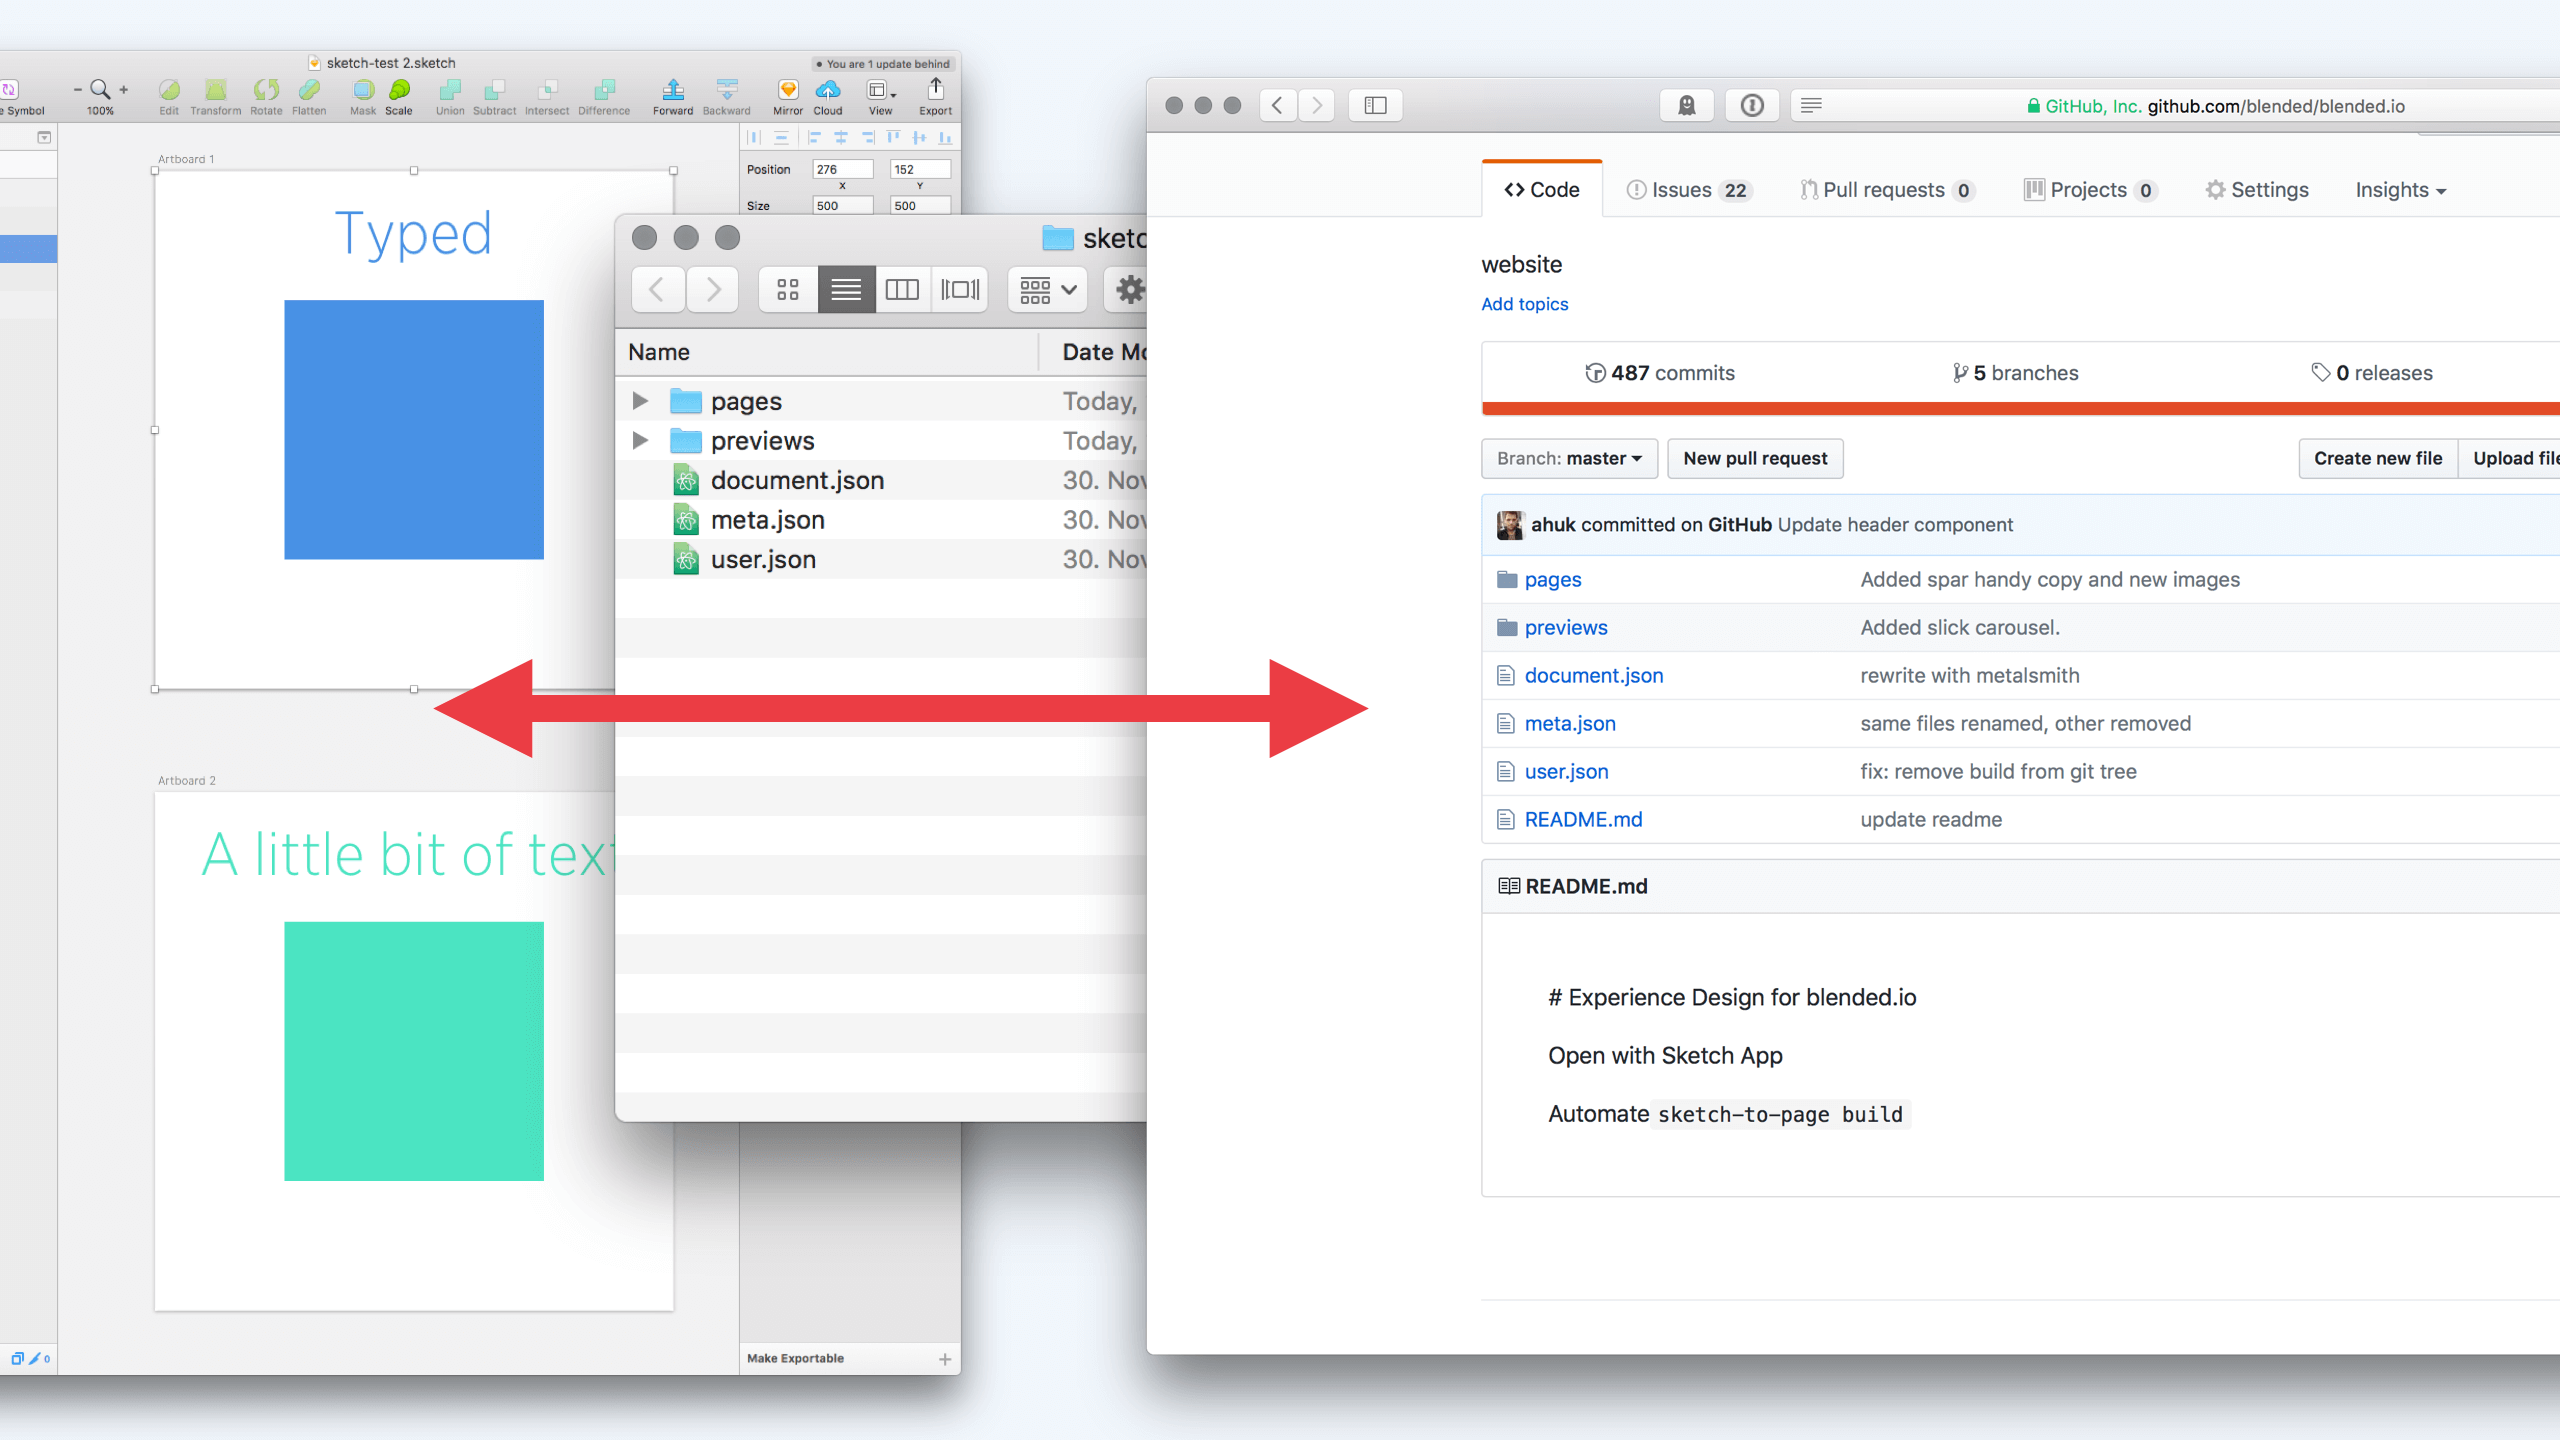Toggle the browser sidebar in Safari
This screenshot has height=1440, width=2560.
tap(1375, 105)
